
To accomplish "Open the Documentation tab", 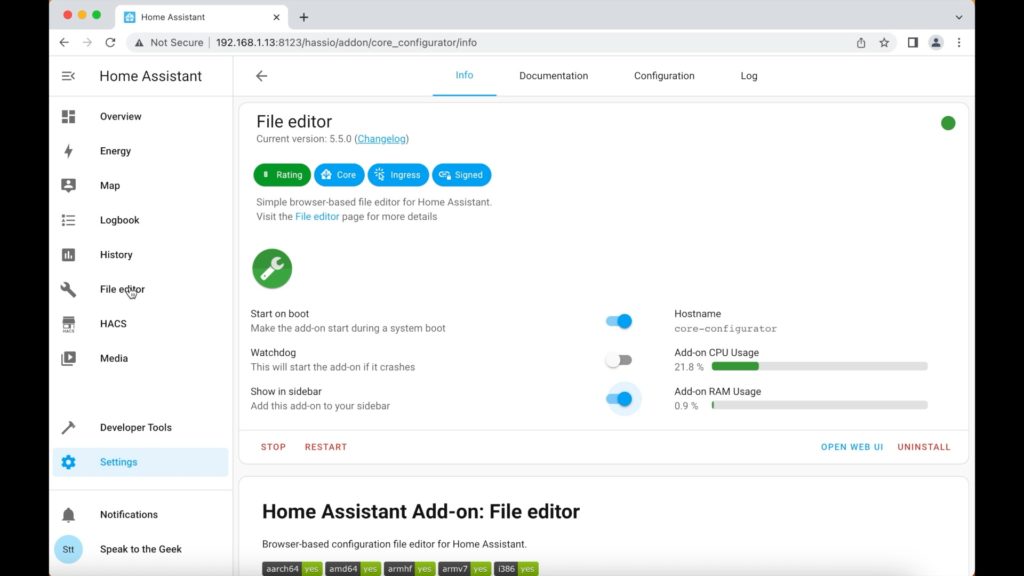I will click(x=554, y=76).
